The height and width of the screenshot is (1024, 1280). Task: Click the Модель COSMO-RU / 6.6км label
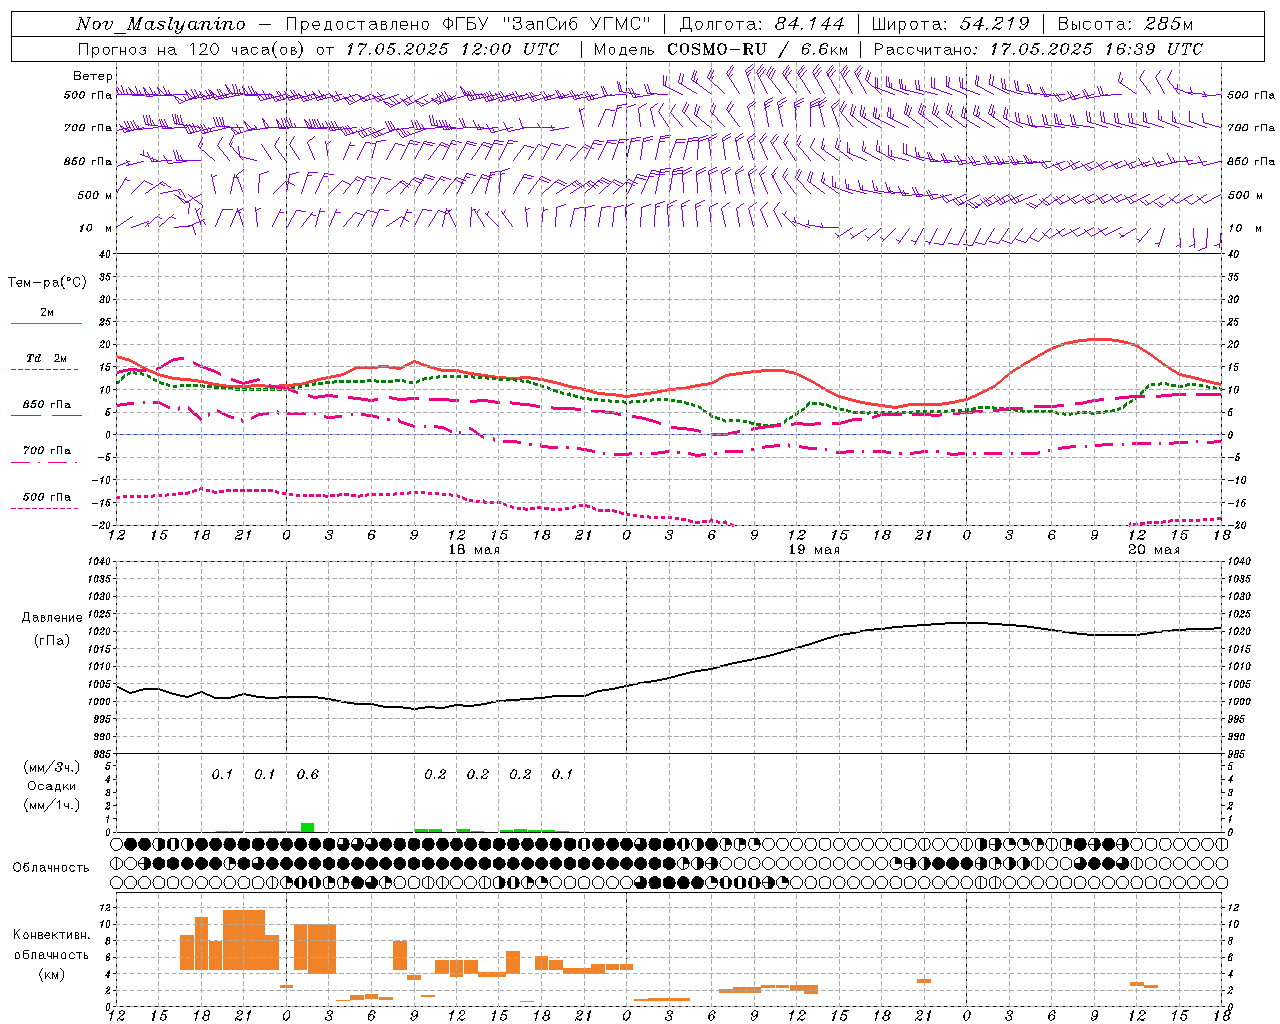point(721,49)
